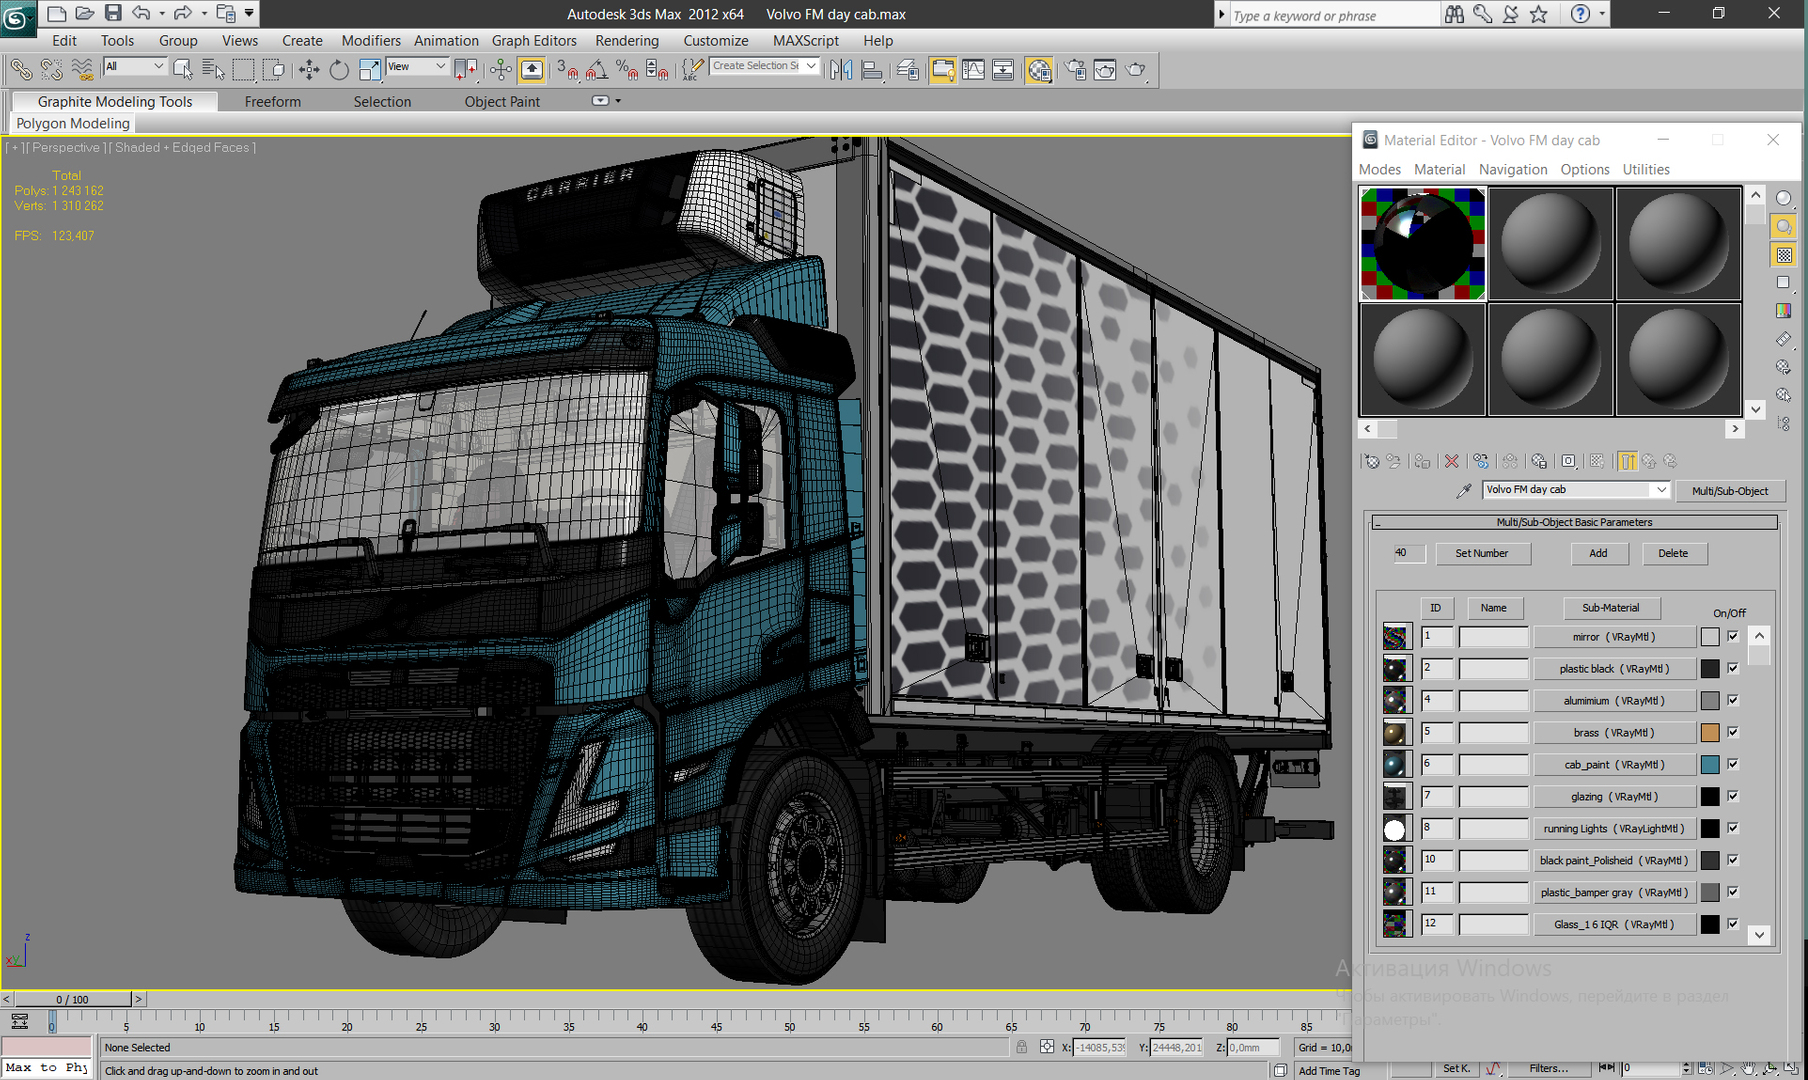The height and width of the screenshot is (1080, 1808).
Task: Collapse Multi/Sub-Object Basic Parameters rollout
Action: tap(1575, 522)
